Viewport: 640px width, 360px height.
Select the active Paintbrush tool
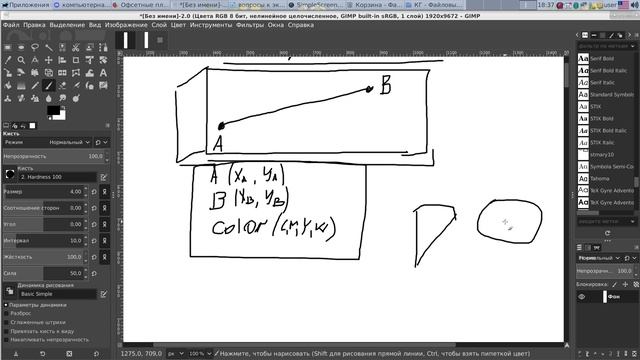(49, 86)
